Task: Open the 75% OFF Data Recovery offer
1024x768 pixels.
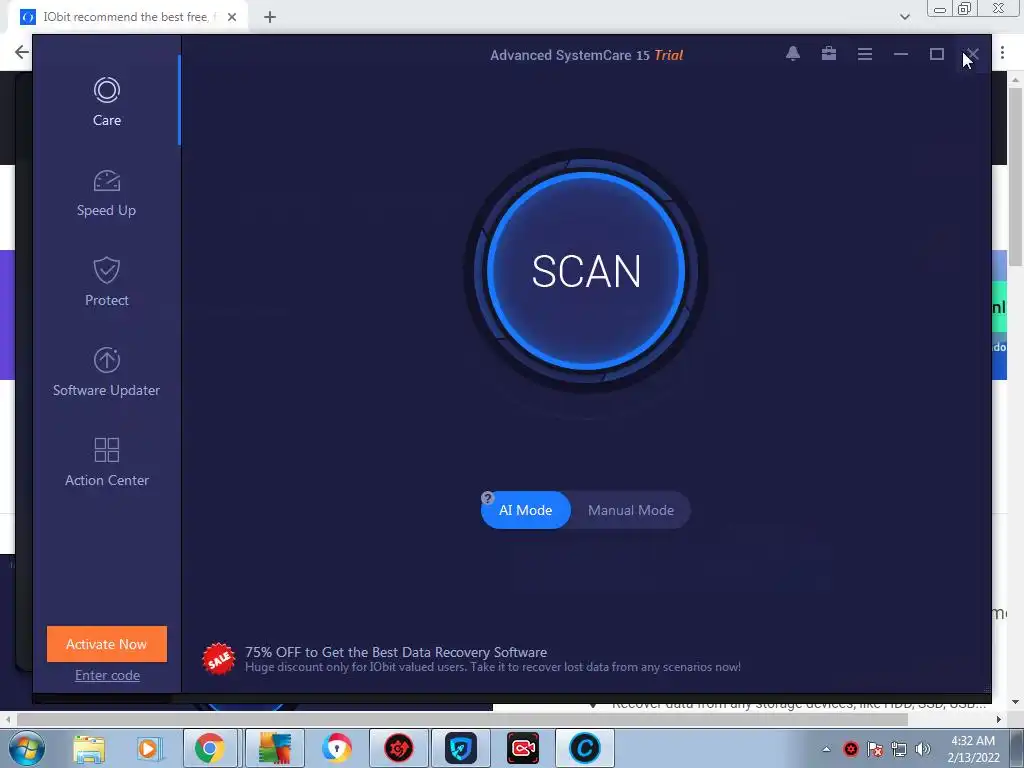Action: [493, 659]
